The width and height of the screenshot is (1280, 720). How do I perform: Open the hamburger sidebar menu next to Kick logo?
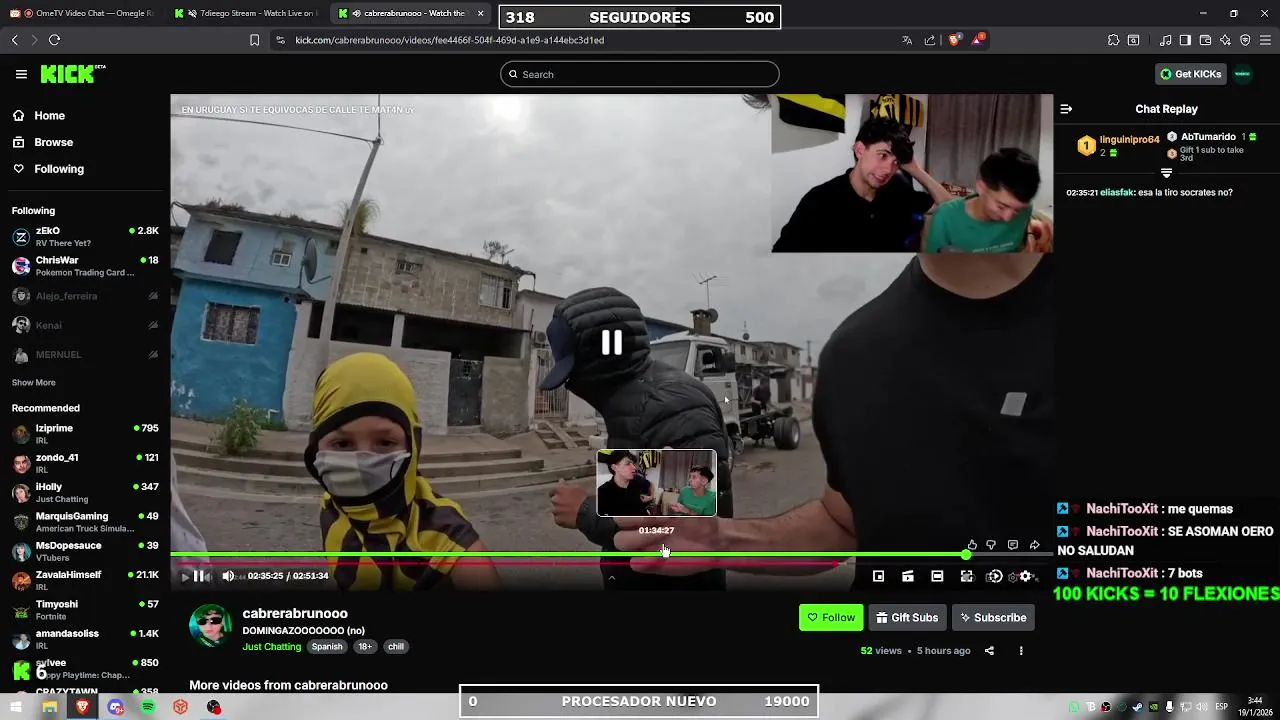[21, 74]
